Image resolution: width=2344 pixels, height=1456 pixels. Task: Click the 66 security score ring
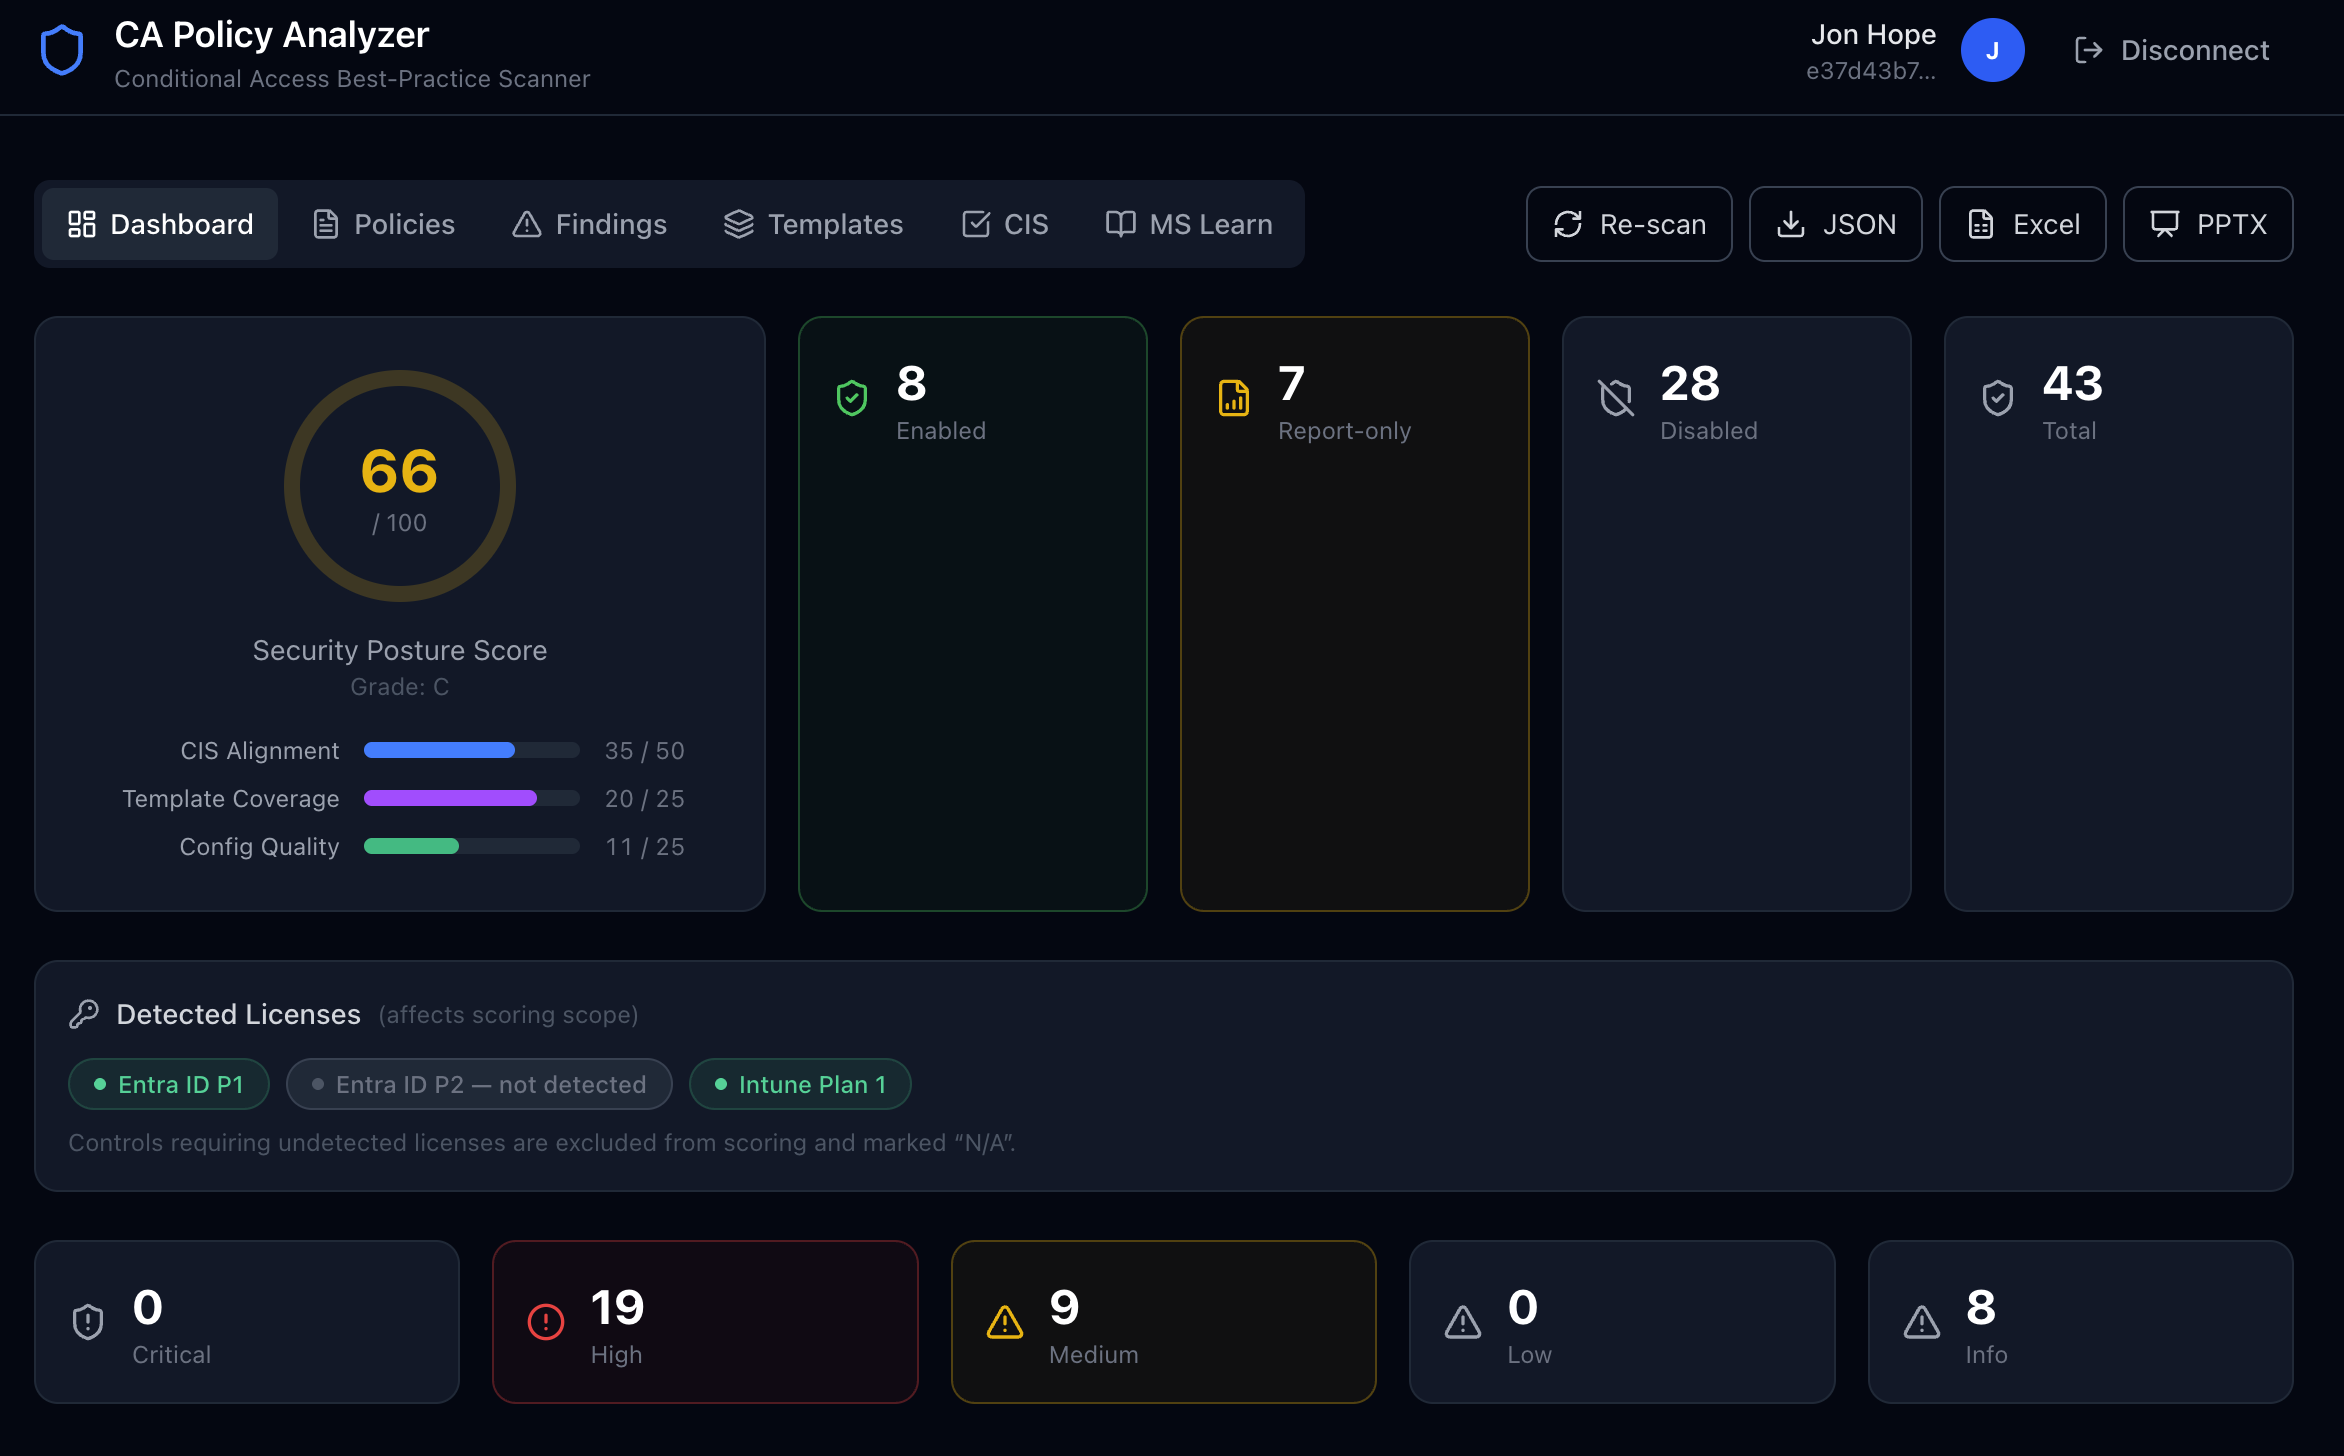pos(400,486)
